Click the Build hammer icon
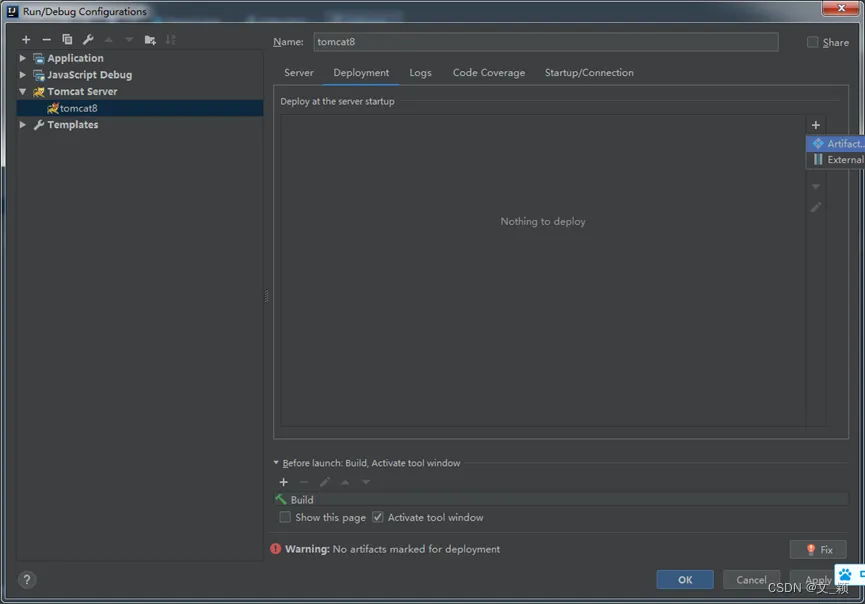Image resolution: width=865 pixels, height=604 pixels. [281, 499]
